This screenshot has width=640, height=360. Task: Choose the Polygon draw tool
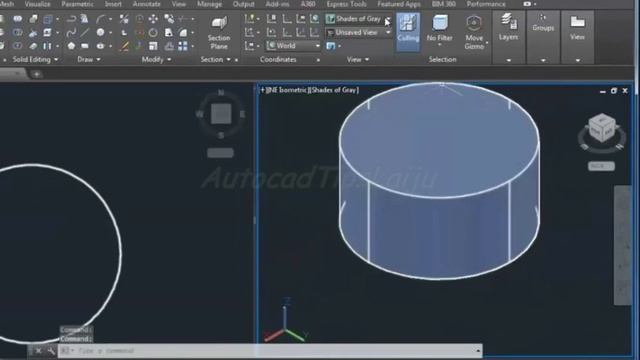(x=71, y=46)
